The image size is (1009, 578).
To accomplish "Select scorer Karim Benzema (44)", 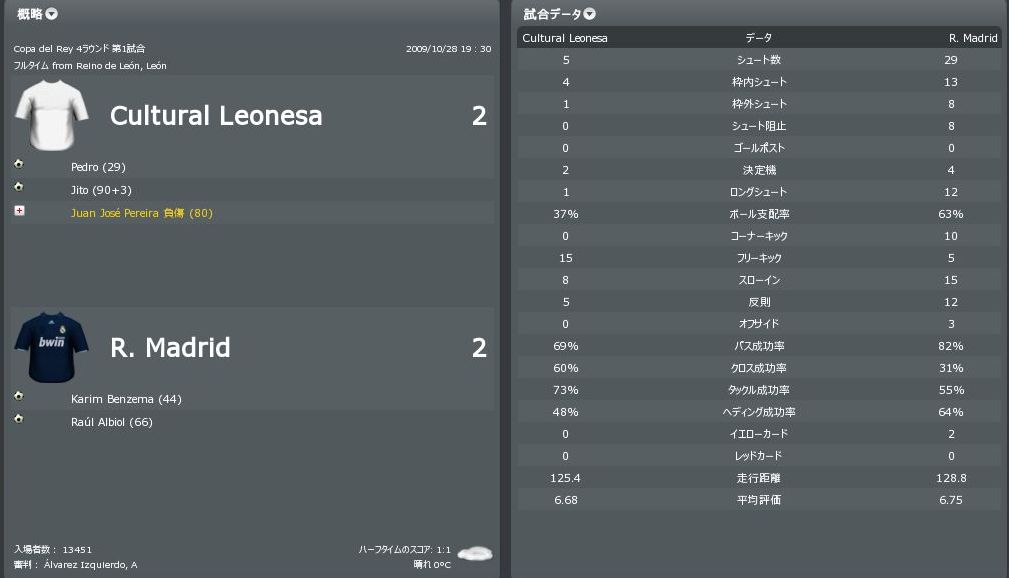I will click(x=126, y=399).
